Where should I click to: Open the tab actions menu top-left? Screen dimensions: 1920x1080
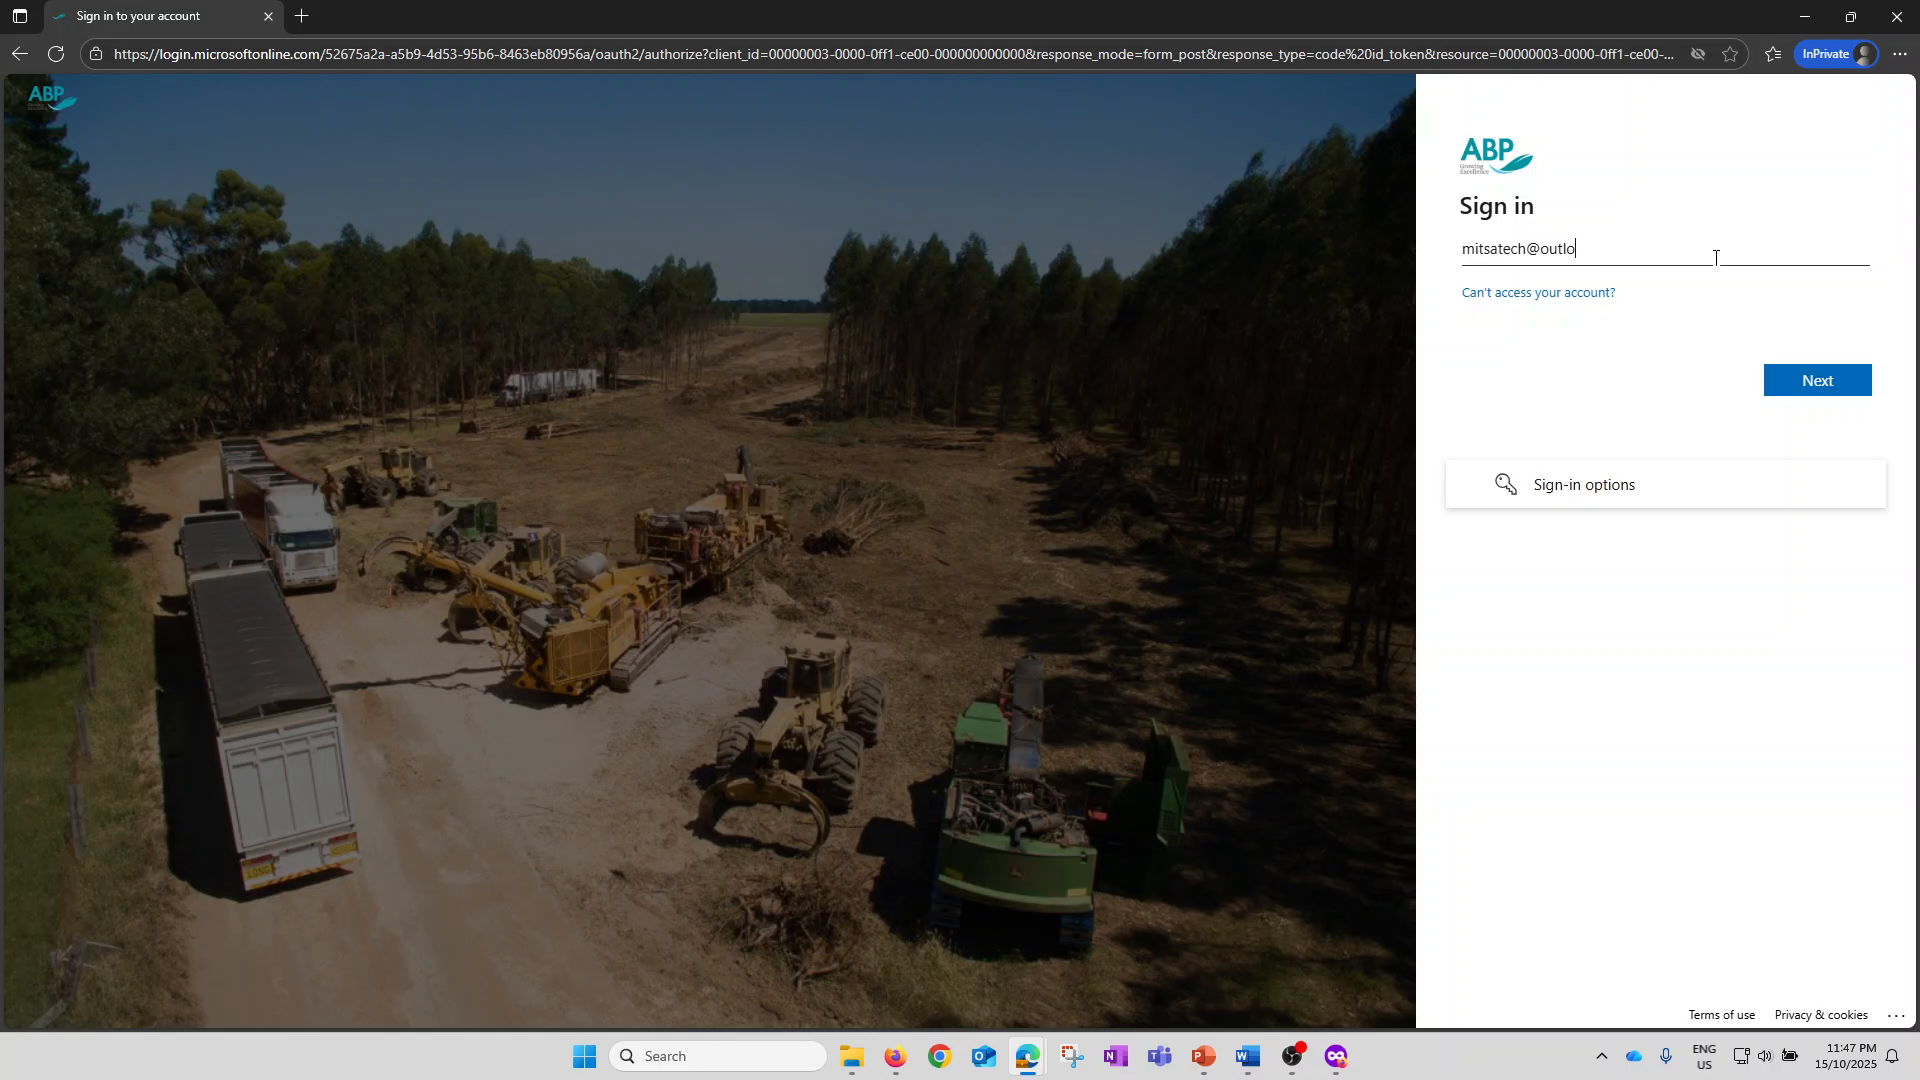(x=19, y=16)
